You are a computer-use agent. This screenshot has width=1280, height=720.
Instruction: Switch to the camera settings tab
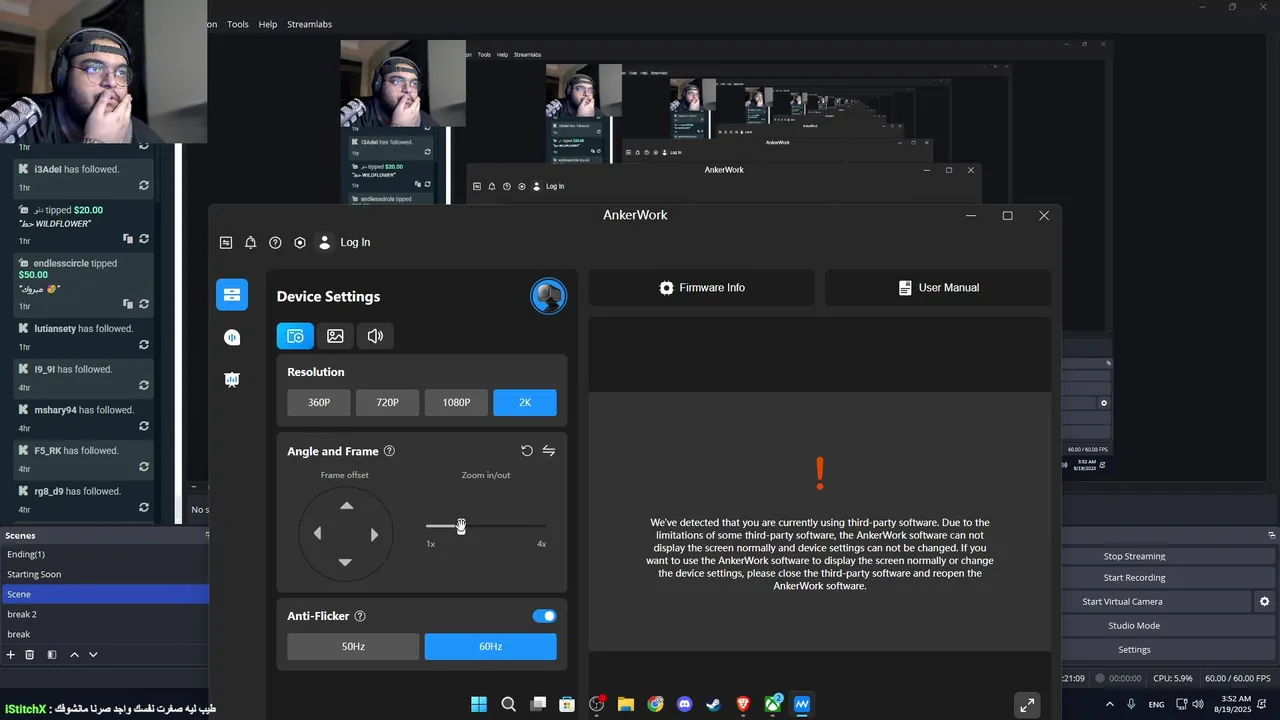(295, 336)
